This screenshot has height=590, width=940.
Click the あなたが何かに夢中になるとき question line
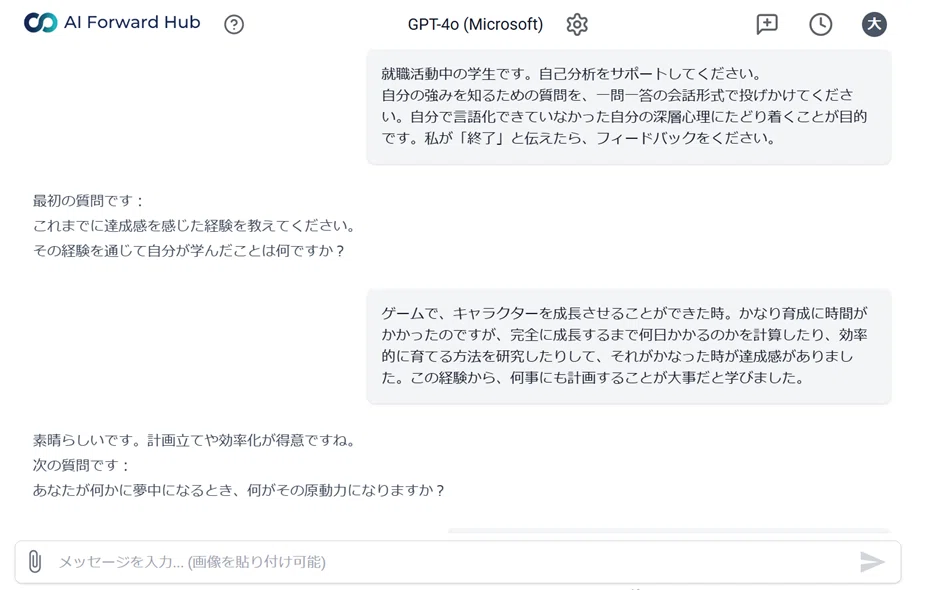[239, 490]
